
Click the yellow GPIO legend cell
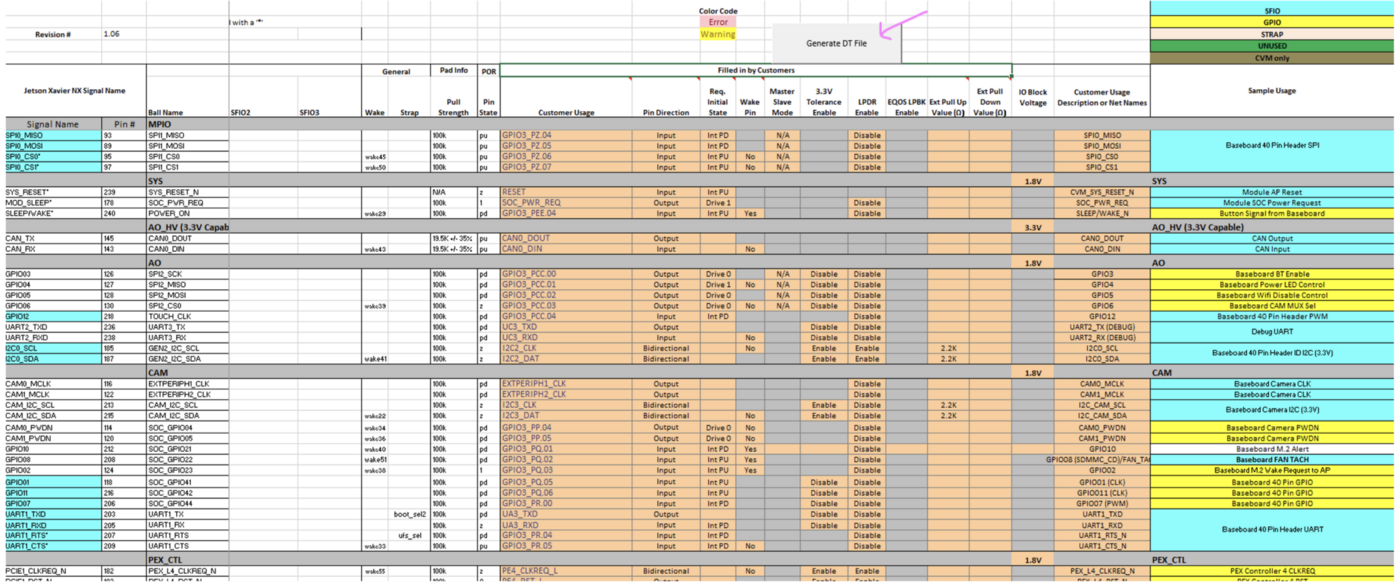click(x=1271, y=22)
